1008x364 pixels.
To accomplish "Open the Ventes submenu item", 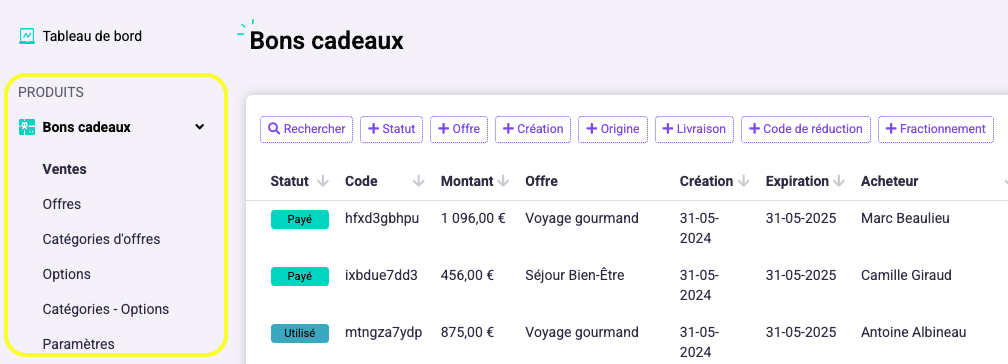I will (64, 169).
